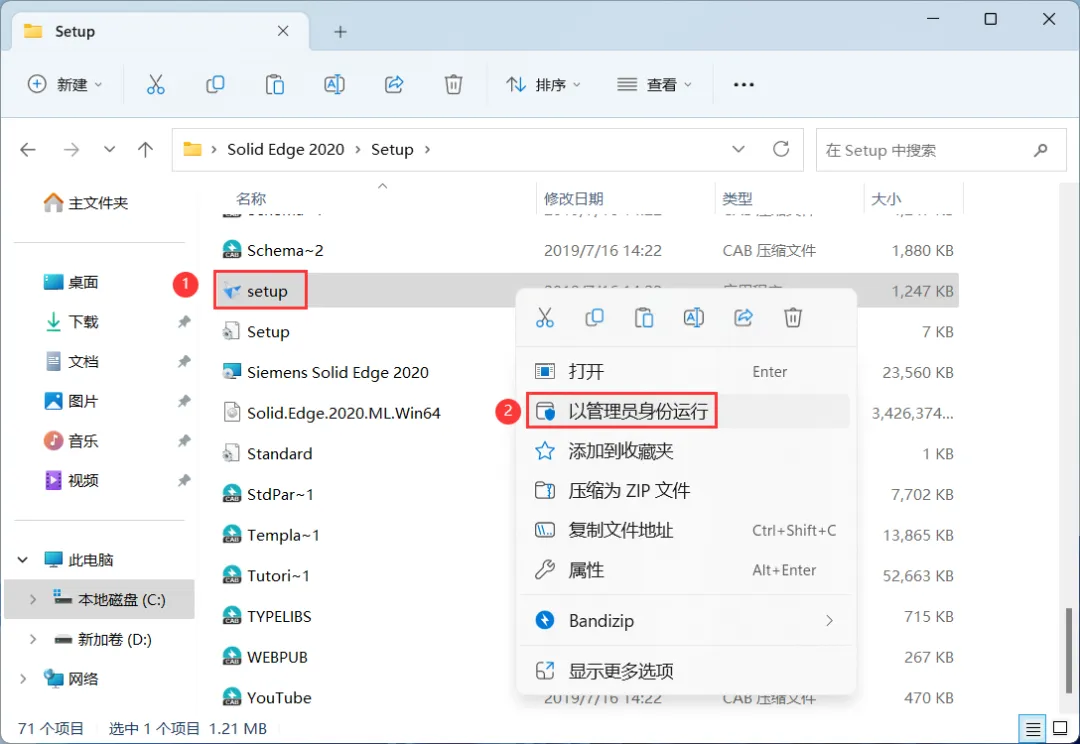Click the Cut scissors icon in the context menu
Image resolution: width=1080 pixels, height=744 pixels.
pos(545,318)
